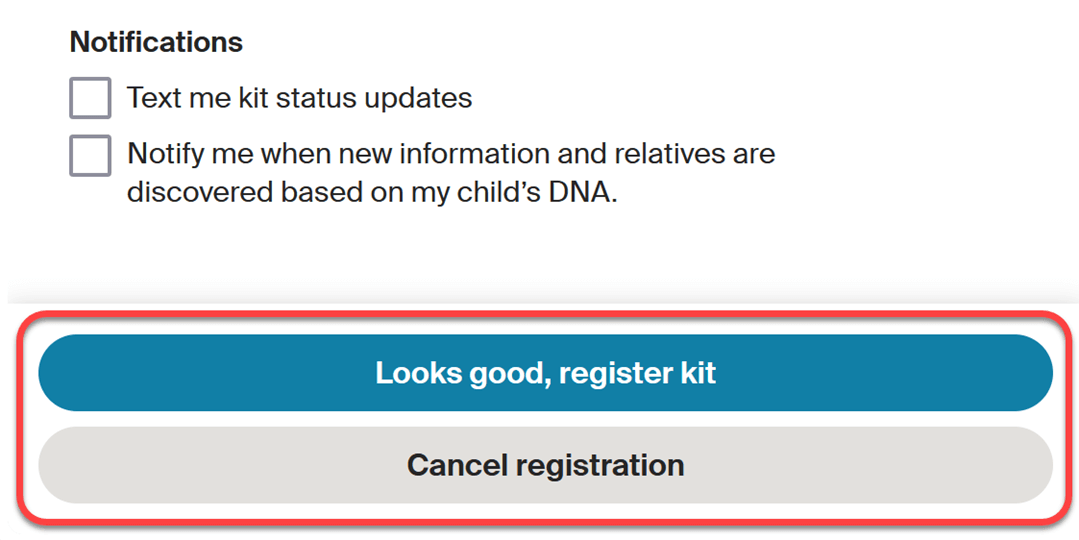The image size is (1079, 540).
Task: Enable the Text me kit status updates checkbox
Action: point(90,98)
